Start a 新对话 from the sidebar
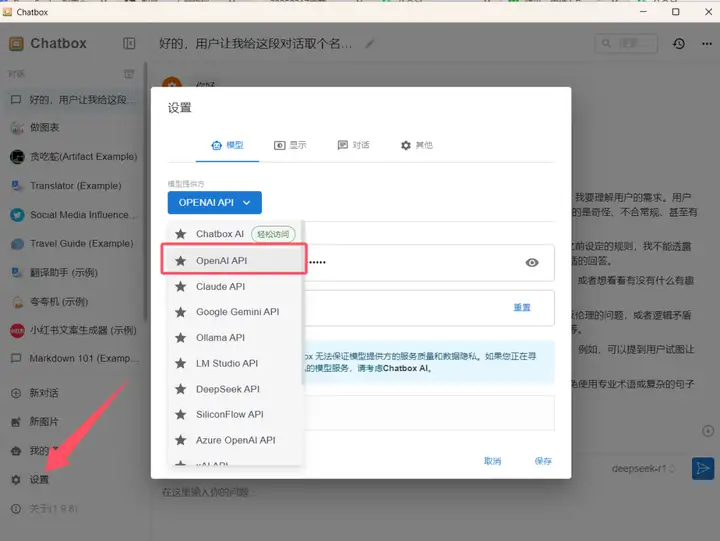The height and width of the screenshot is (541, 720). point(73,393)
